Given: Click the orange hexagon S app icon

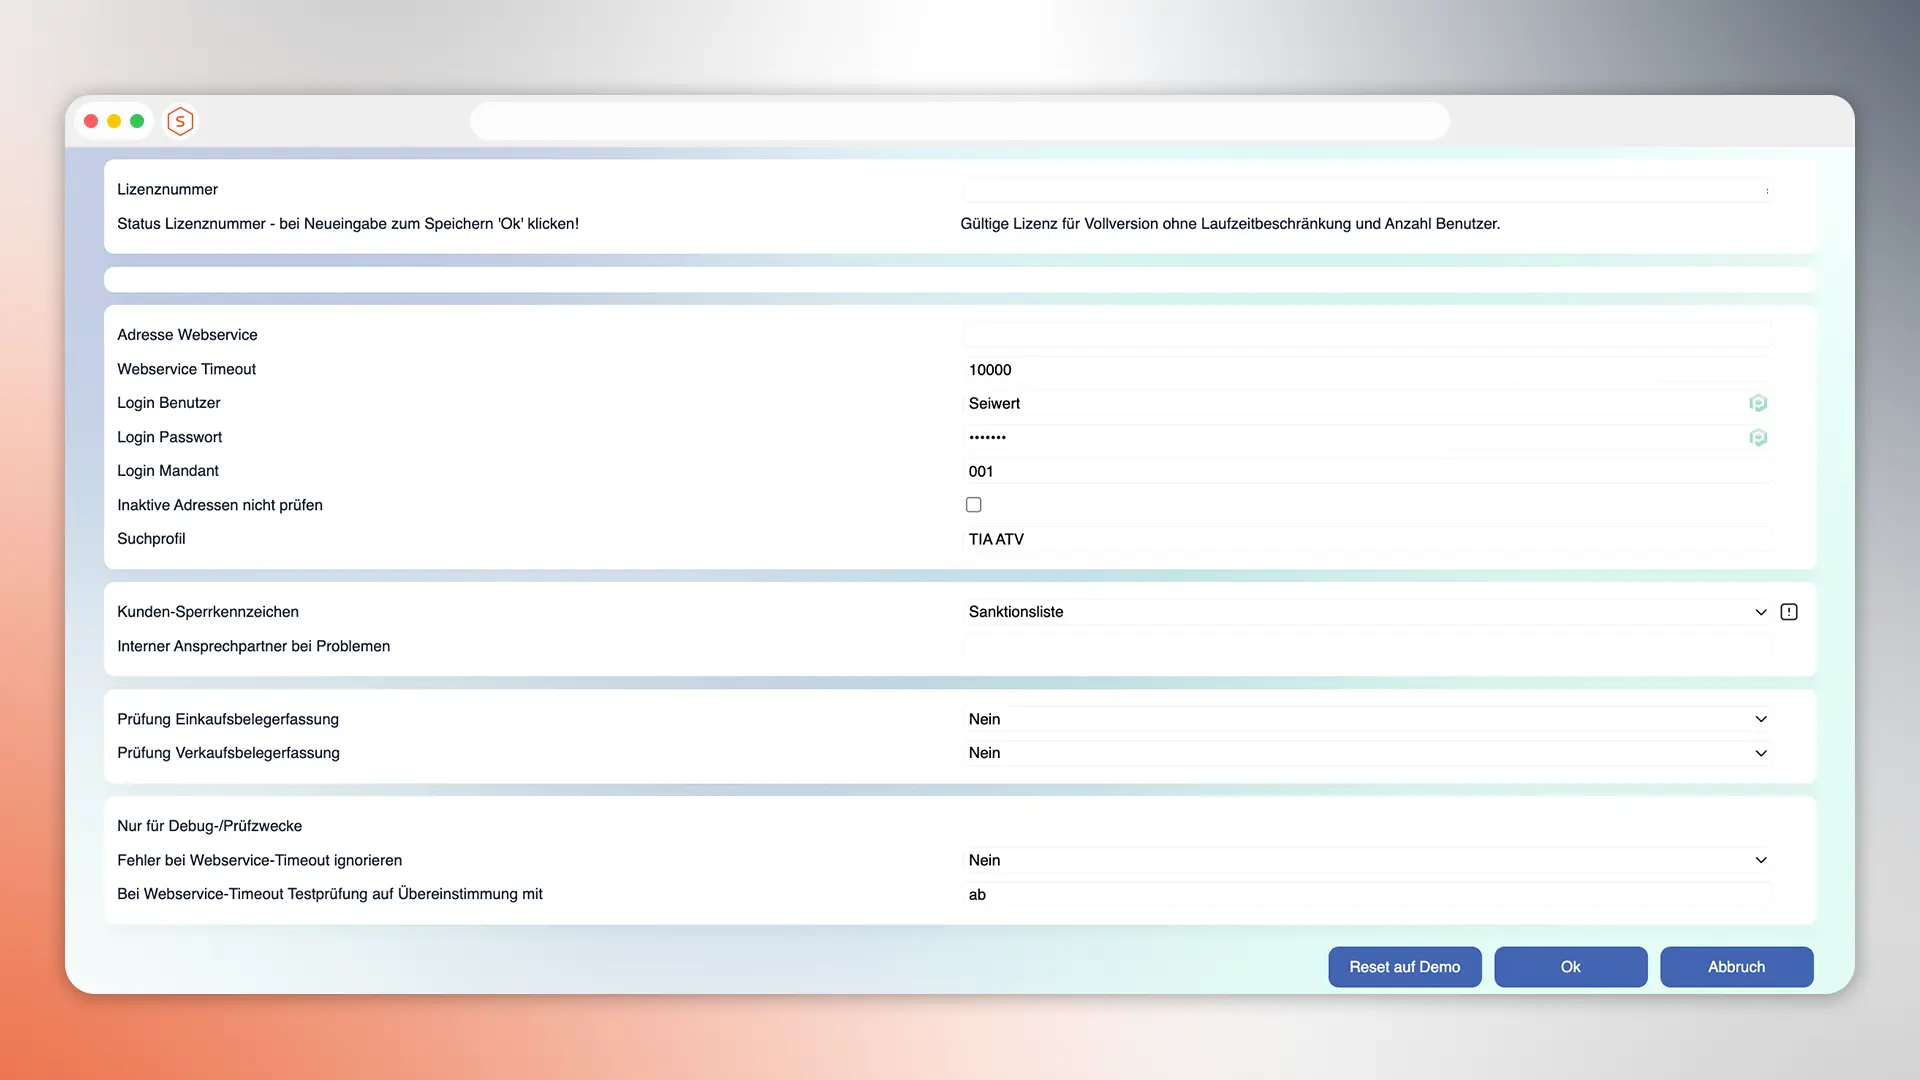Looking at the screenshot, I should point(180,121).
